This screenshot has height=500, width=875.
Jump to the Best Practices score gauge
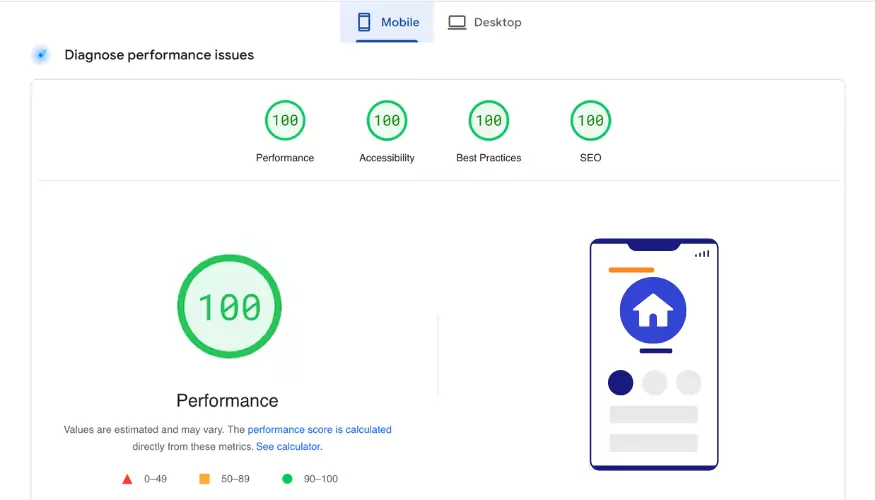click(489, 121)
